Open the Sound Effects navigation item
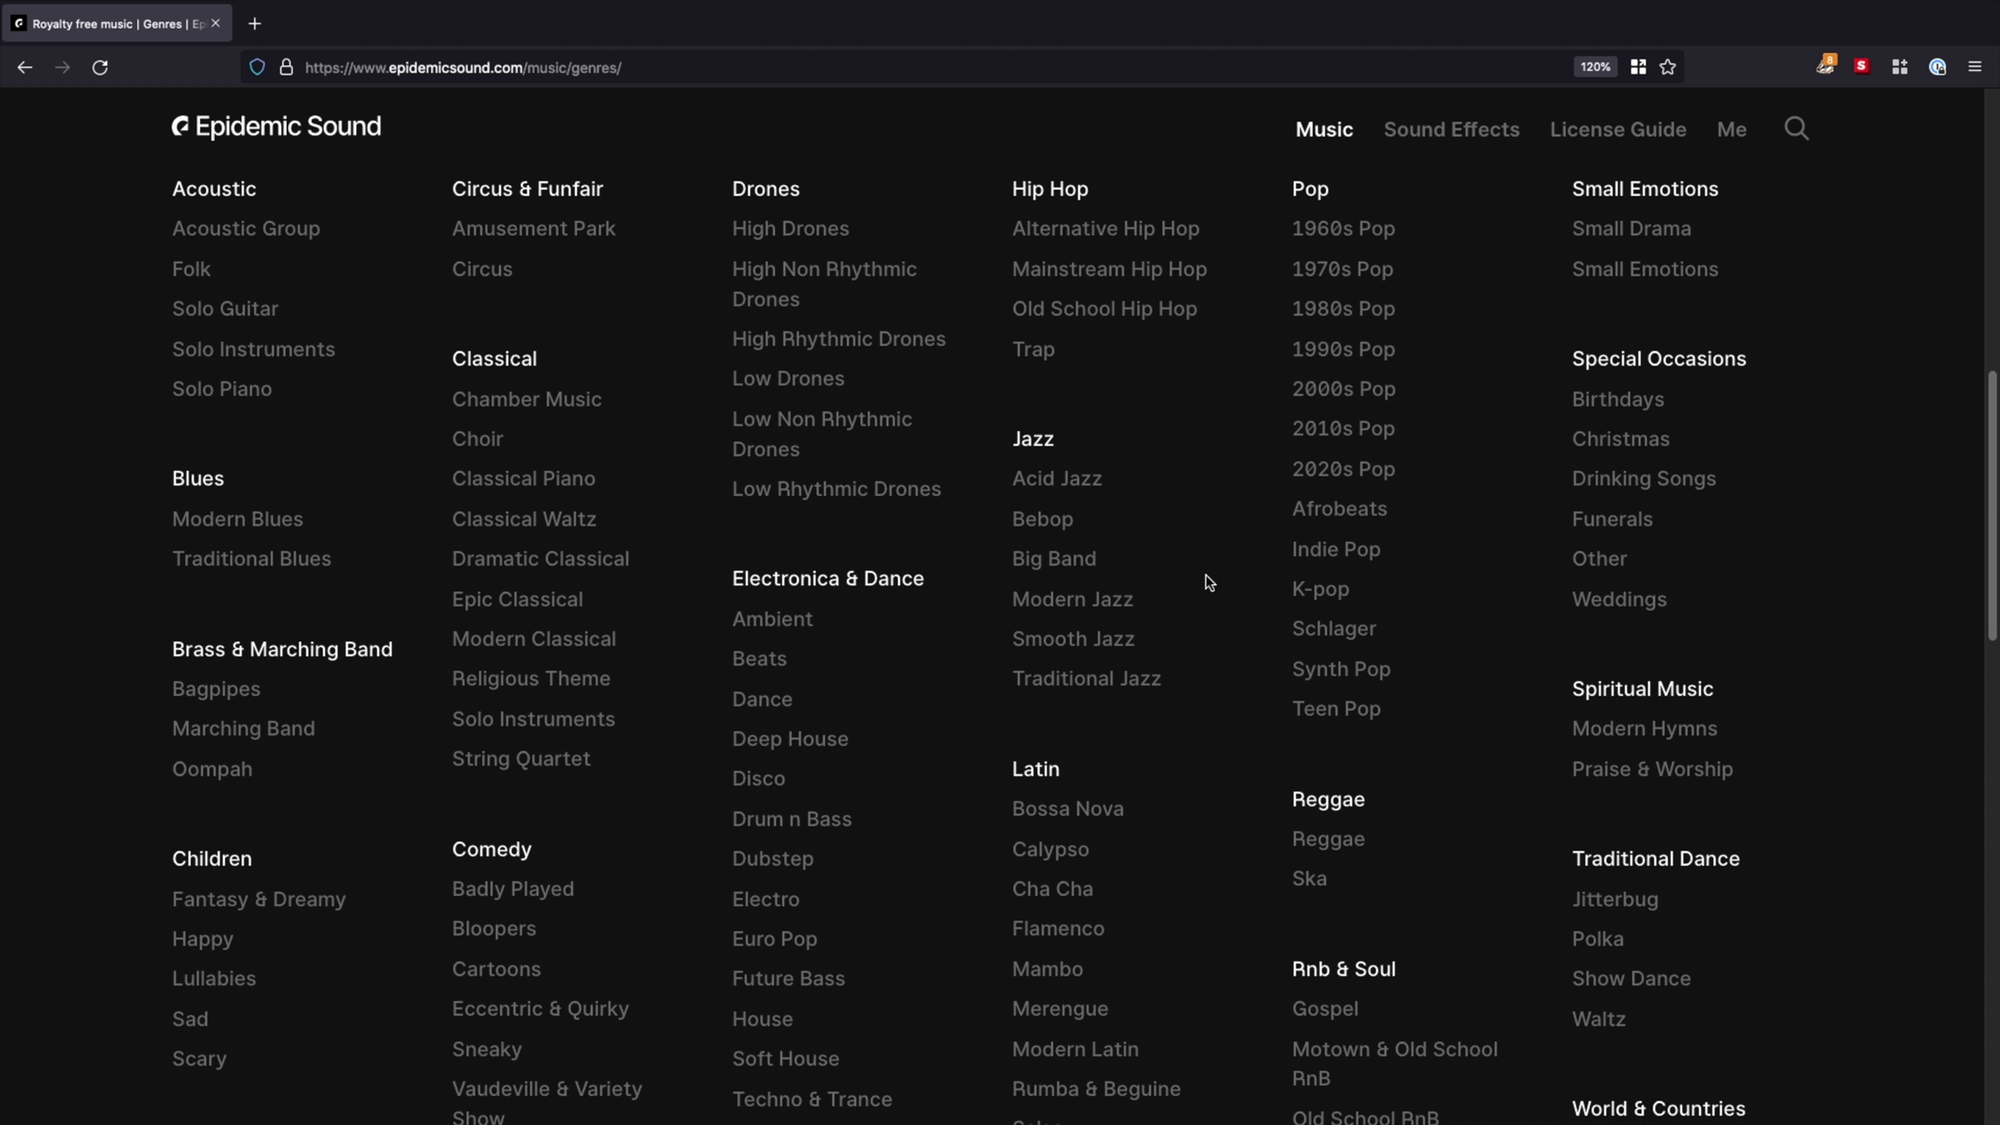The height and width of the screenshot is (1125, 2000). [1451, 130]
